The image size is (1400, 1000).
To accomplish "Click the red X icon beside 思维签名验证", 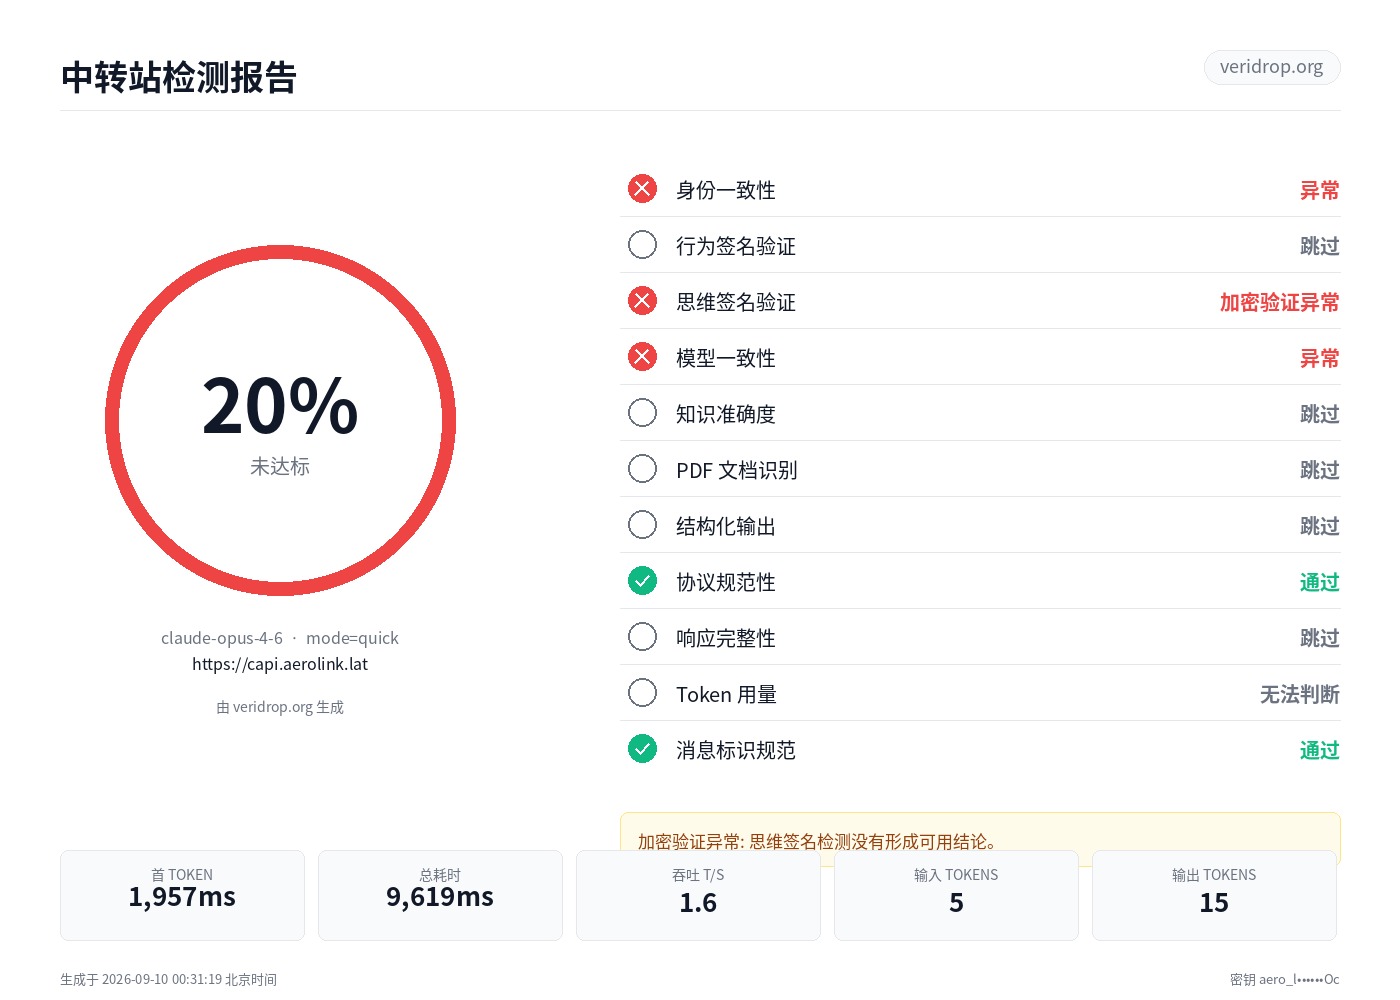I will pyautogui.click(x=642, y=301).
